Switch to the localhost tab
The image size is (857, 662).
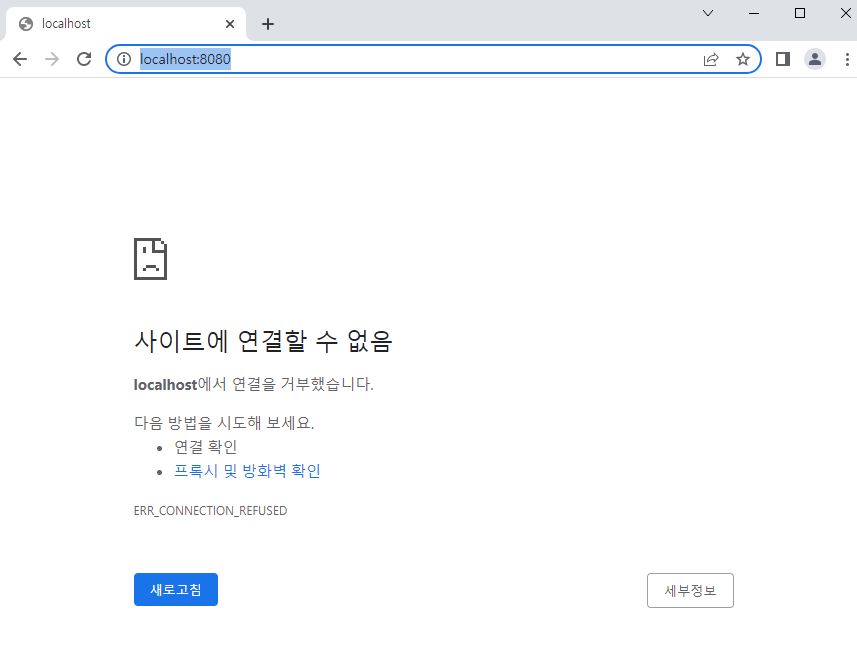click(x=126, y=24)
